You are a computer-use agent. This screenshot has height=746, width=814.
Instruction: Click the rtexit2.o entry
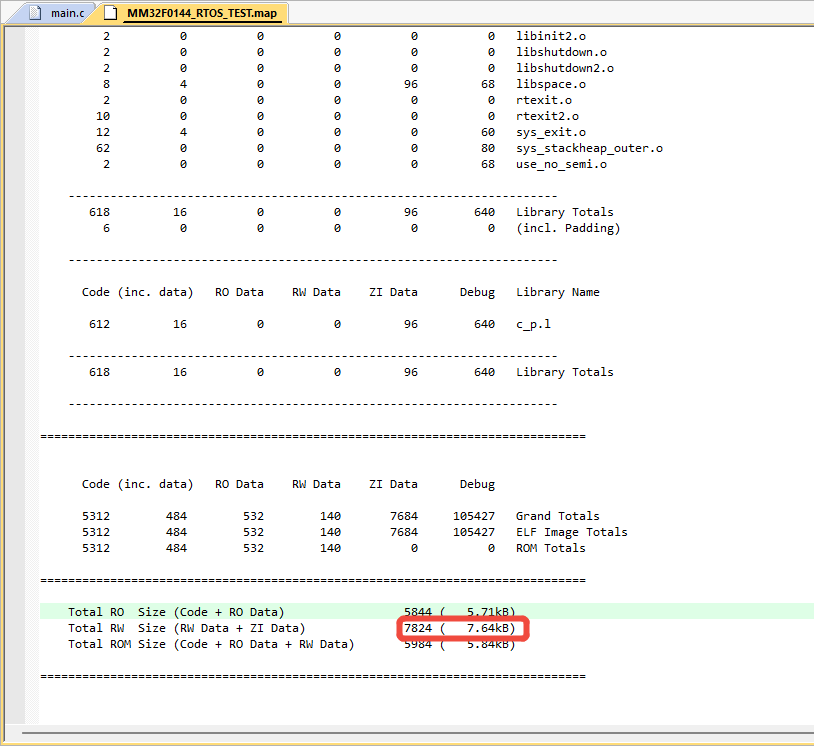click(547, 116)
